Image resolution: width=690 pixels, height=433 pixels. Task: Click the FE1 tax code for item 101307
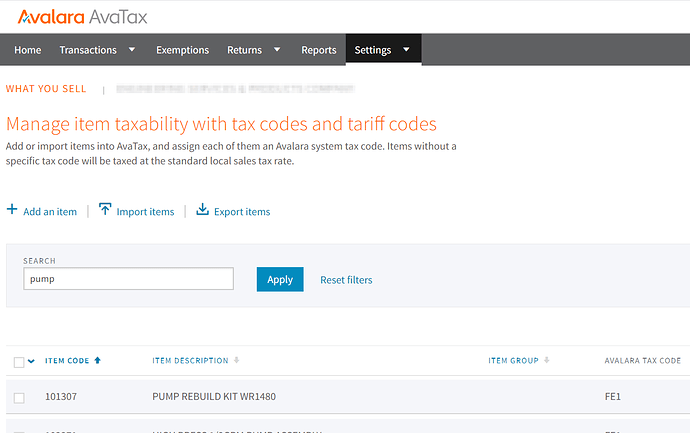click(613, 396)
